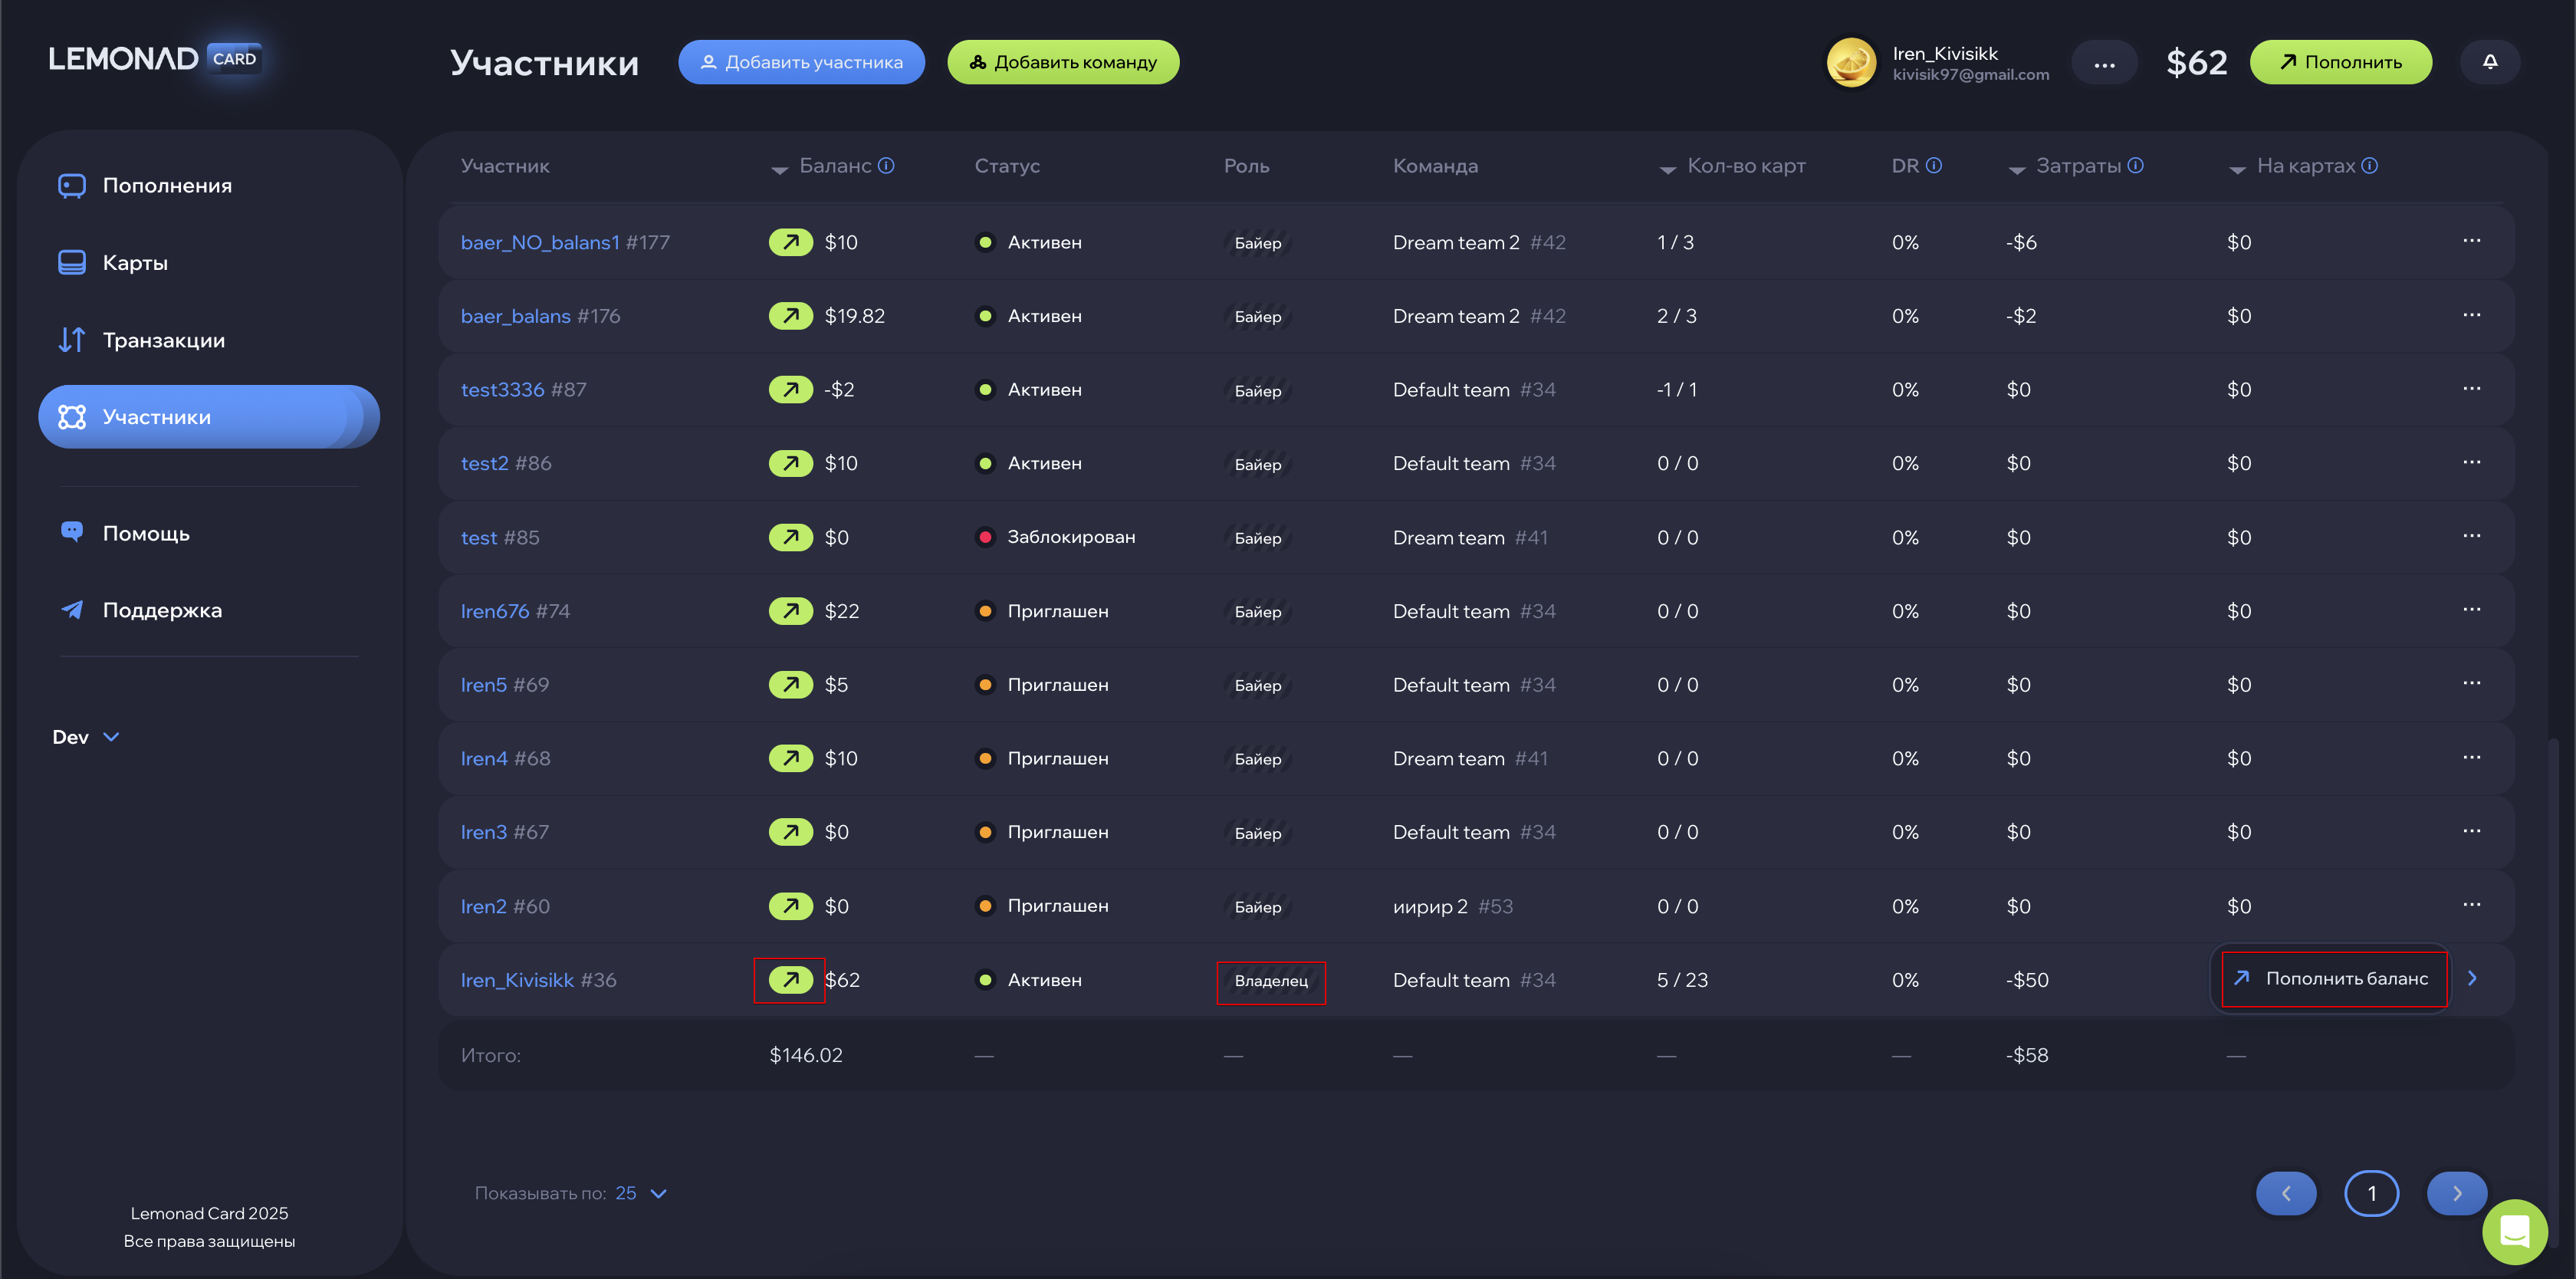Click the user avatar lemon image

(1851, 63)
